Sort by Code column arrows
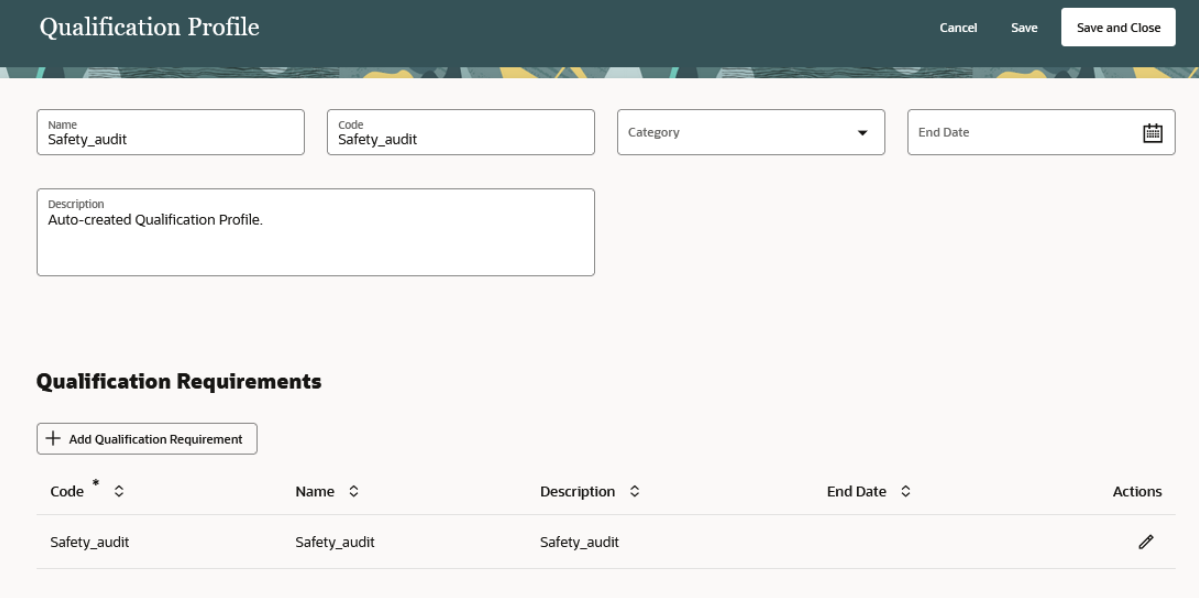Screen dimensions: 1199x598 [x=119, y=492]
